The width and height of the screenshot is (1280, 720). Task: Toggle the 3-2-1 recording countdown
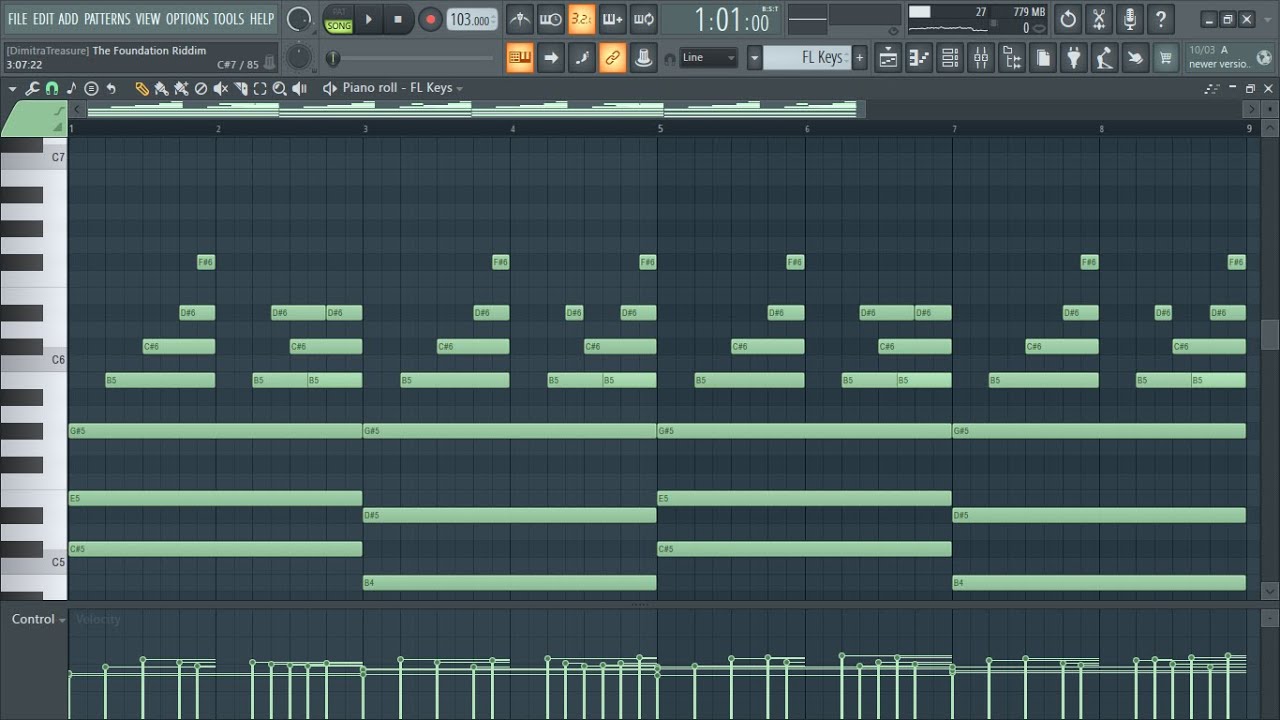click(581, 19)
